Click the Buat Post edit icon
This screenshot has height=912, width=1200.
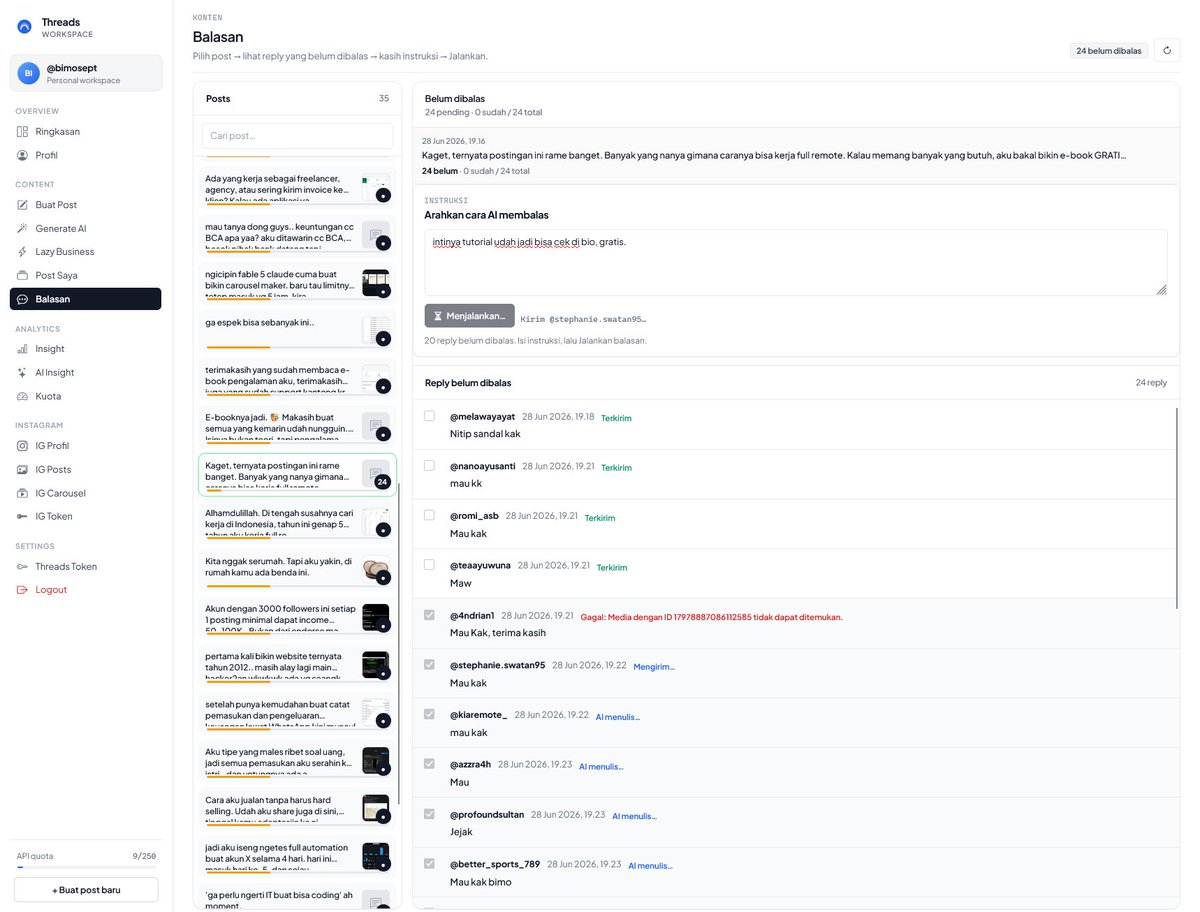pyautogui.click(x=22, y=205)
